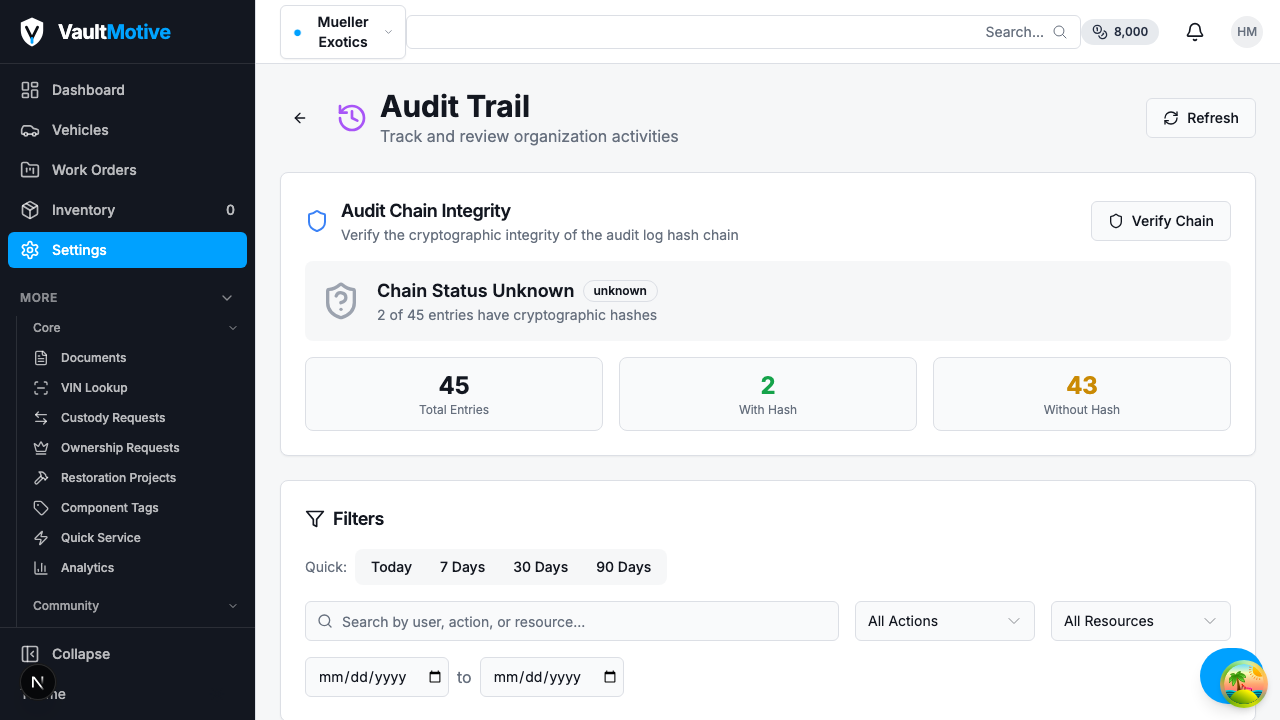1280x720 pixels.
Task: Click the start date field
Action: tap(377, 677)
